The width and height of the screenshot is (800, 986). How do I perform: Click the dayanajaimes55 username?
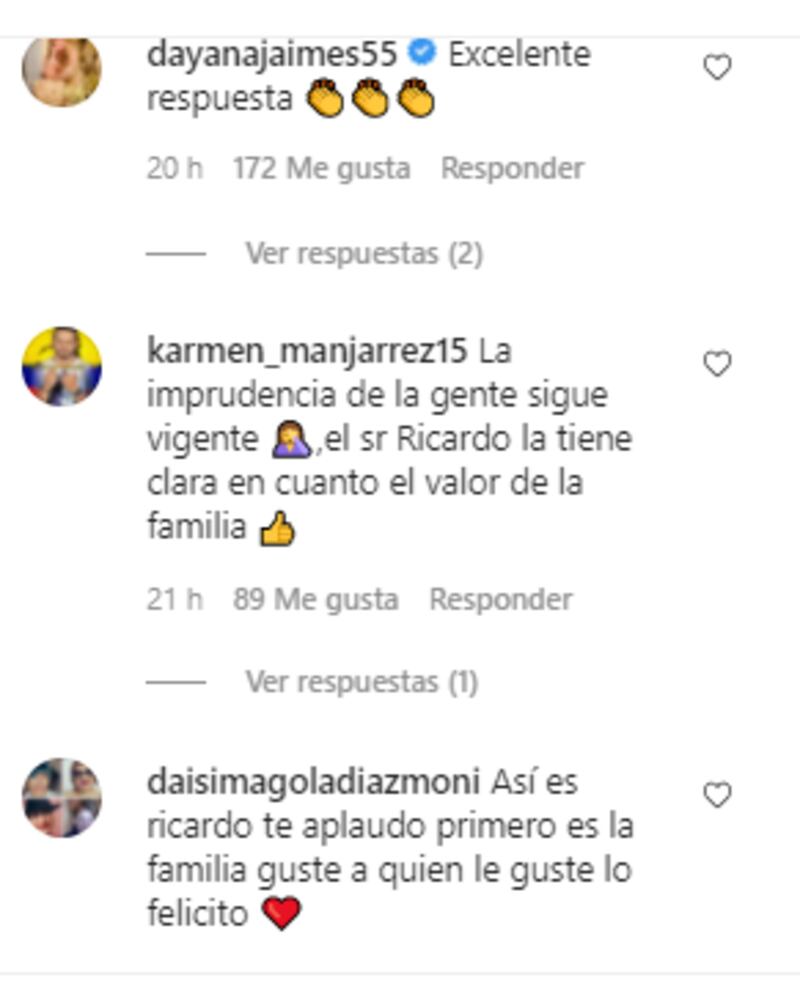coord(272,54)
